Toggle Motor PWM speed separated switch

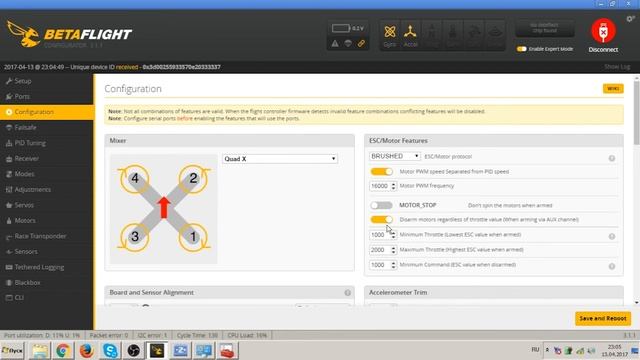[382, 171]
